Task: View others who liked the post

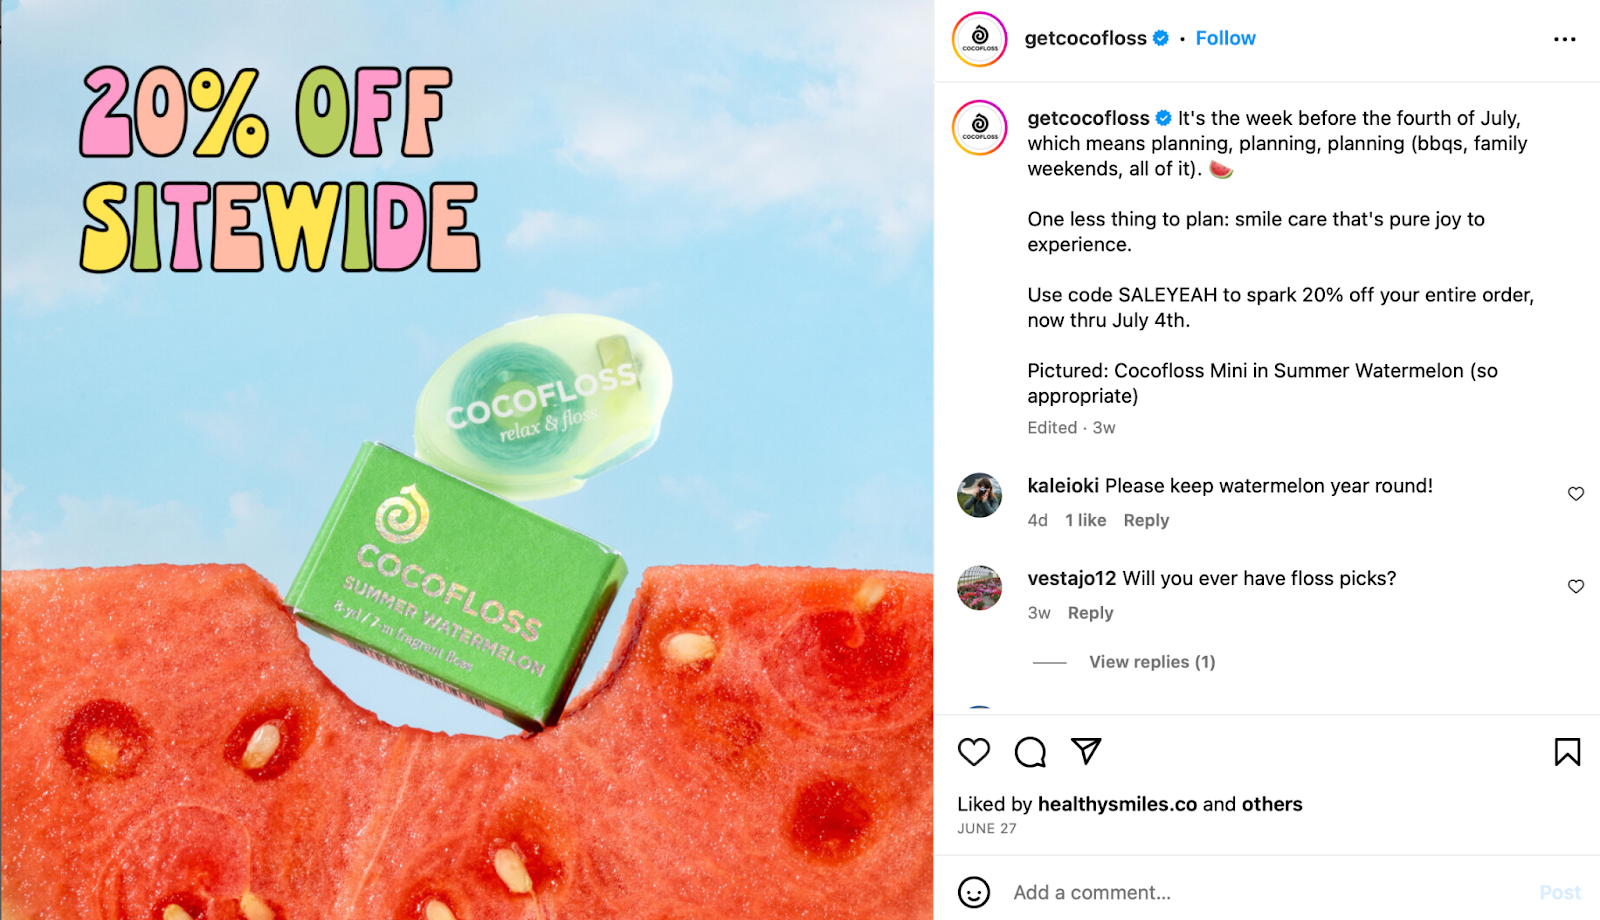Action: (x=1272, y=804)
